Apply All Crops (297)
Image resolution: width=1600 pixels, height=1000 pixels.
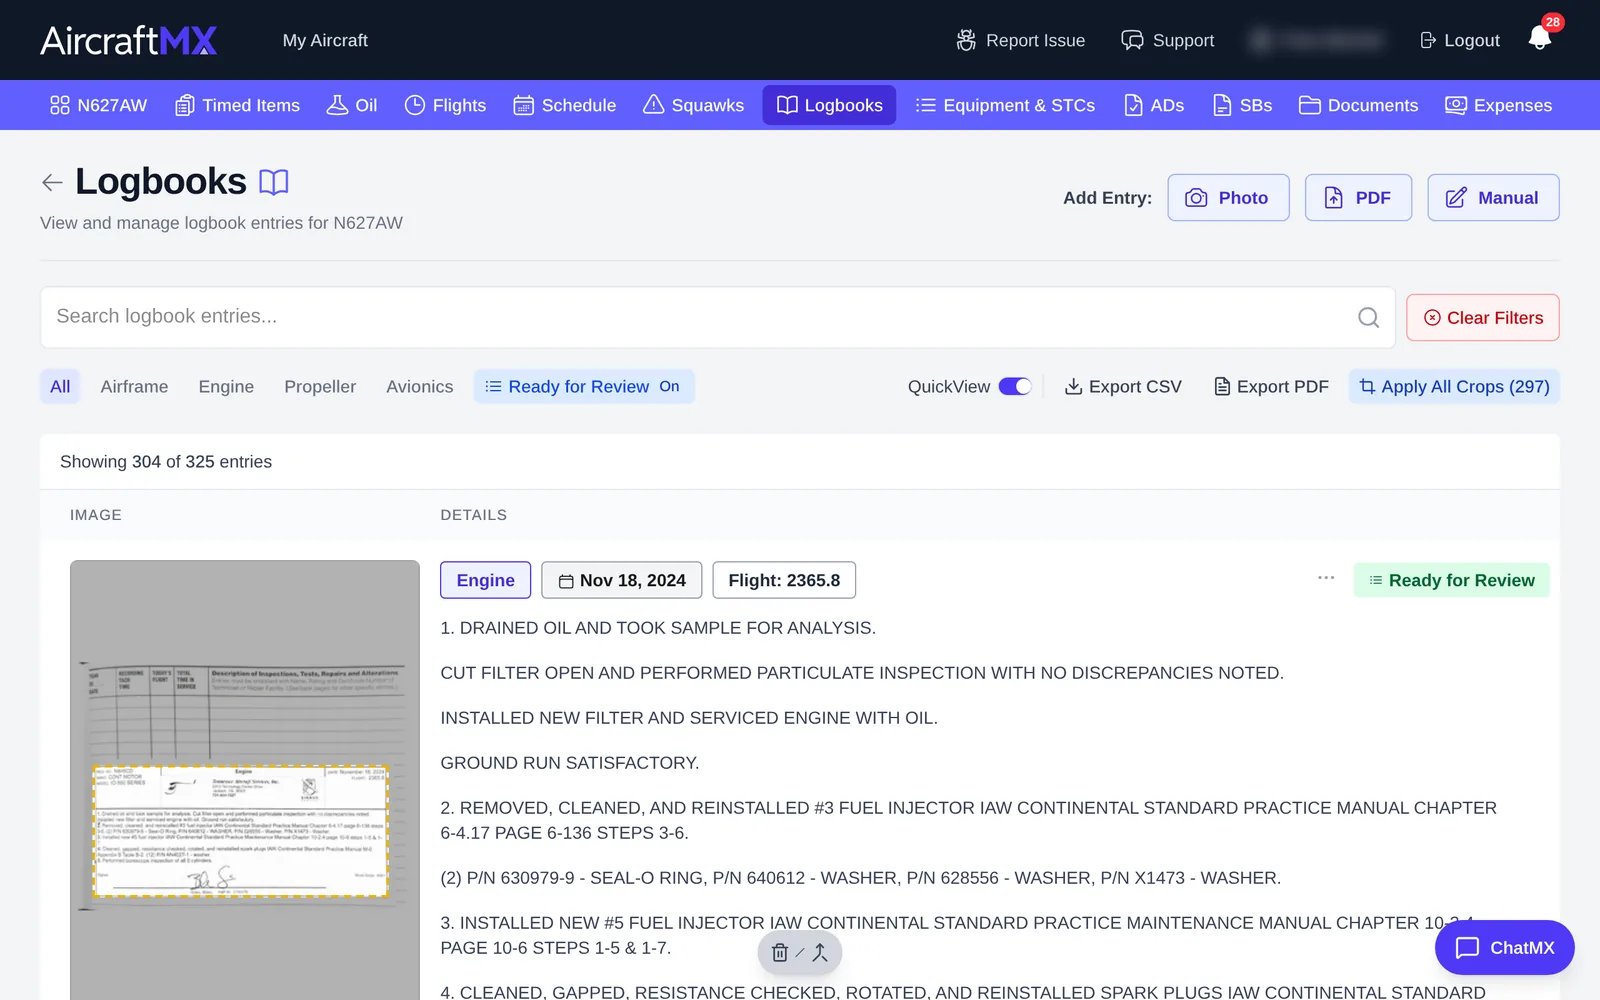1454,387
